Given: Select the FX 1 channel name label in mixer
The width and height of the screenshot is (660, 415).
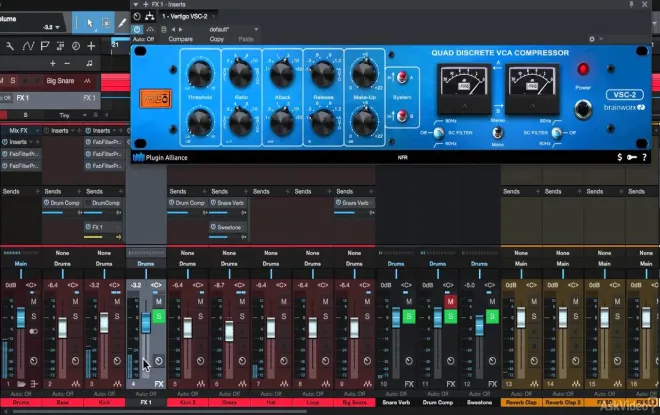Looking at the screenshot, I should [x=146, y=402].
